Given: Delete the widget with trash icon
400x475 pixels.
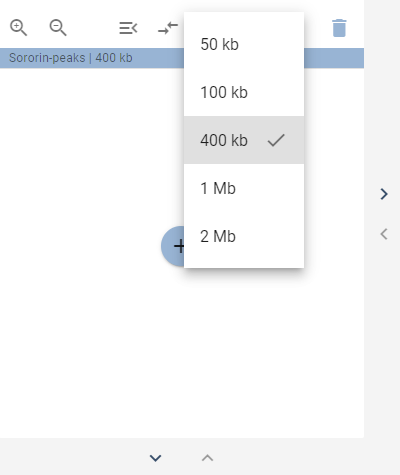Looking at the screenshot, I should coord(339,28).
